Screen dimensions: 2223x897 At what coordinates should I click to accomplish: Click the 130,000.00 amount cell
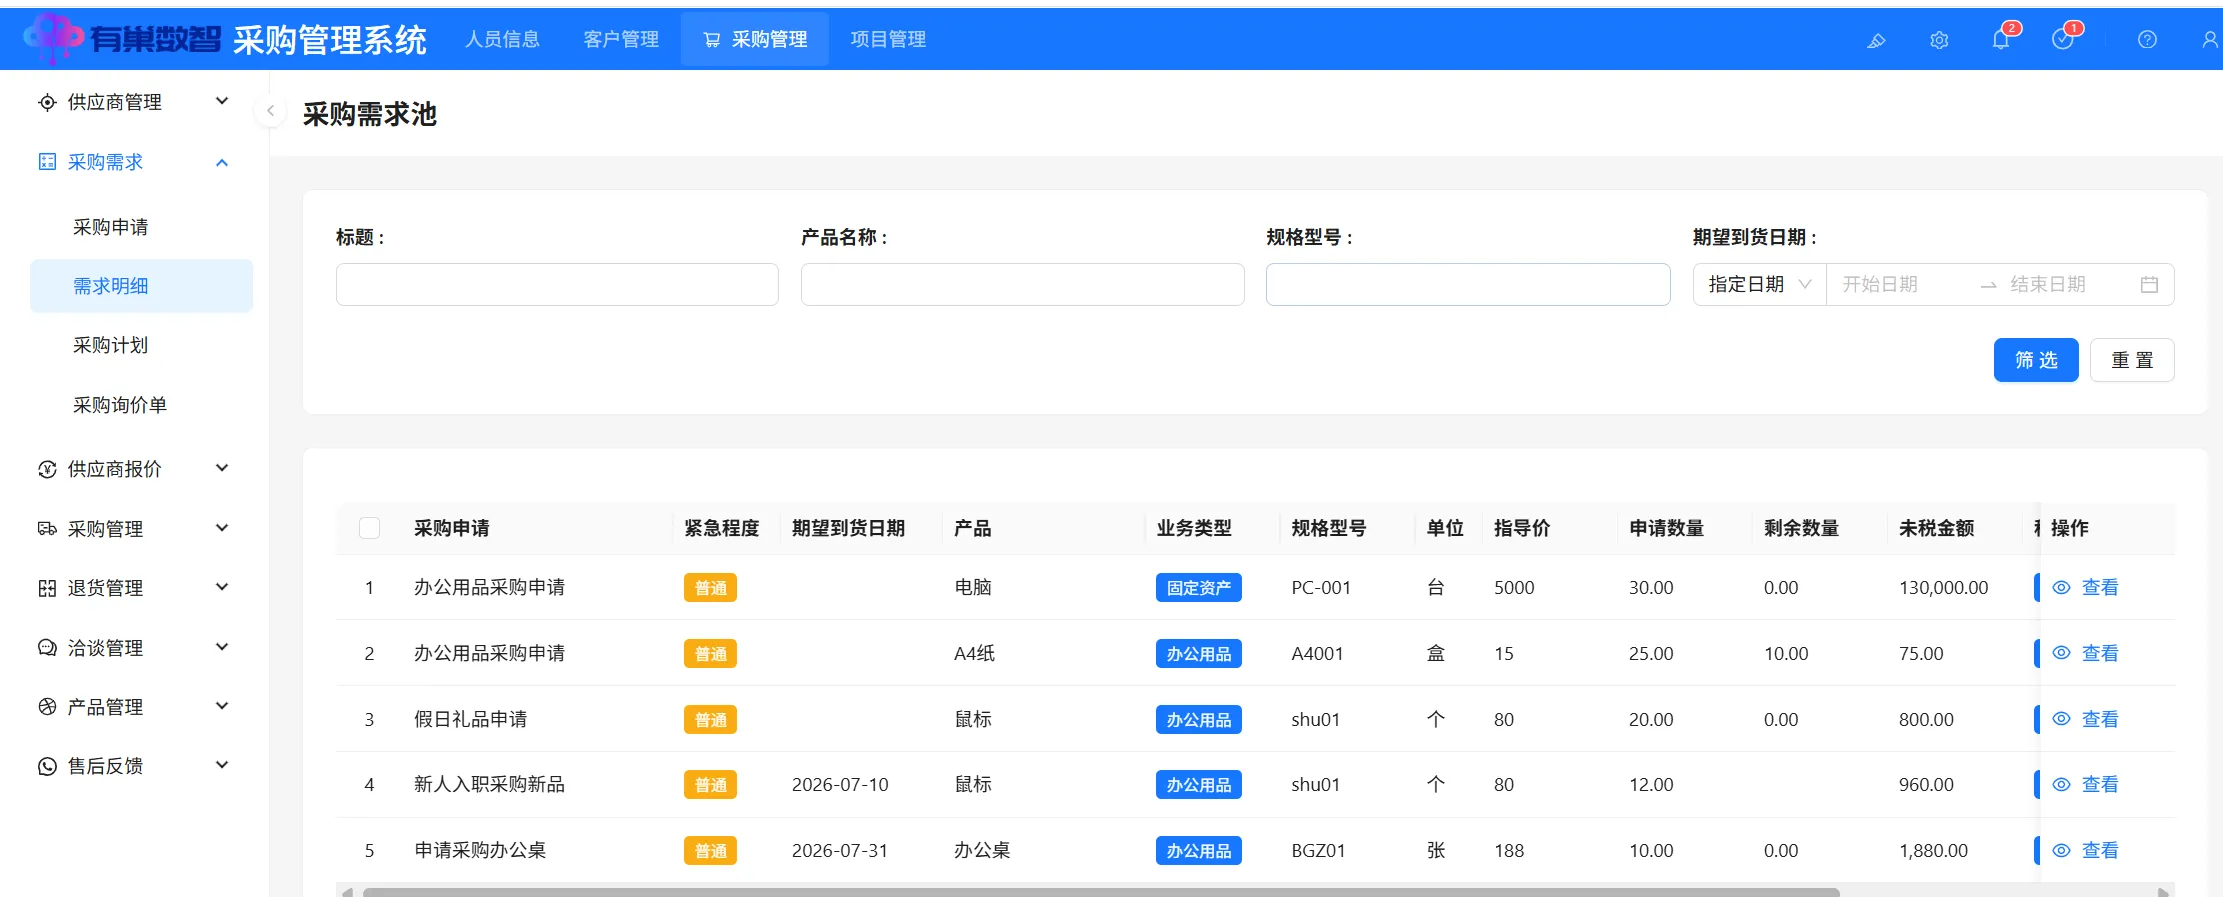click(1943, 588)
